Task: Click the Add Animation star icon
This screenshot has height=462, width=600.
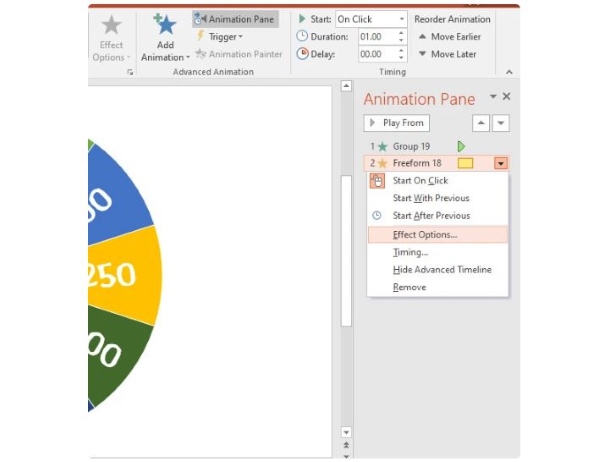Action: coord(165,25)
